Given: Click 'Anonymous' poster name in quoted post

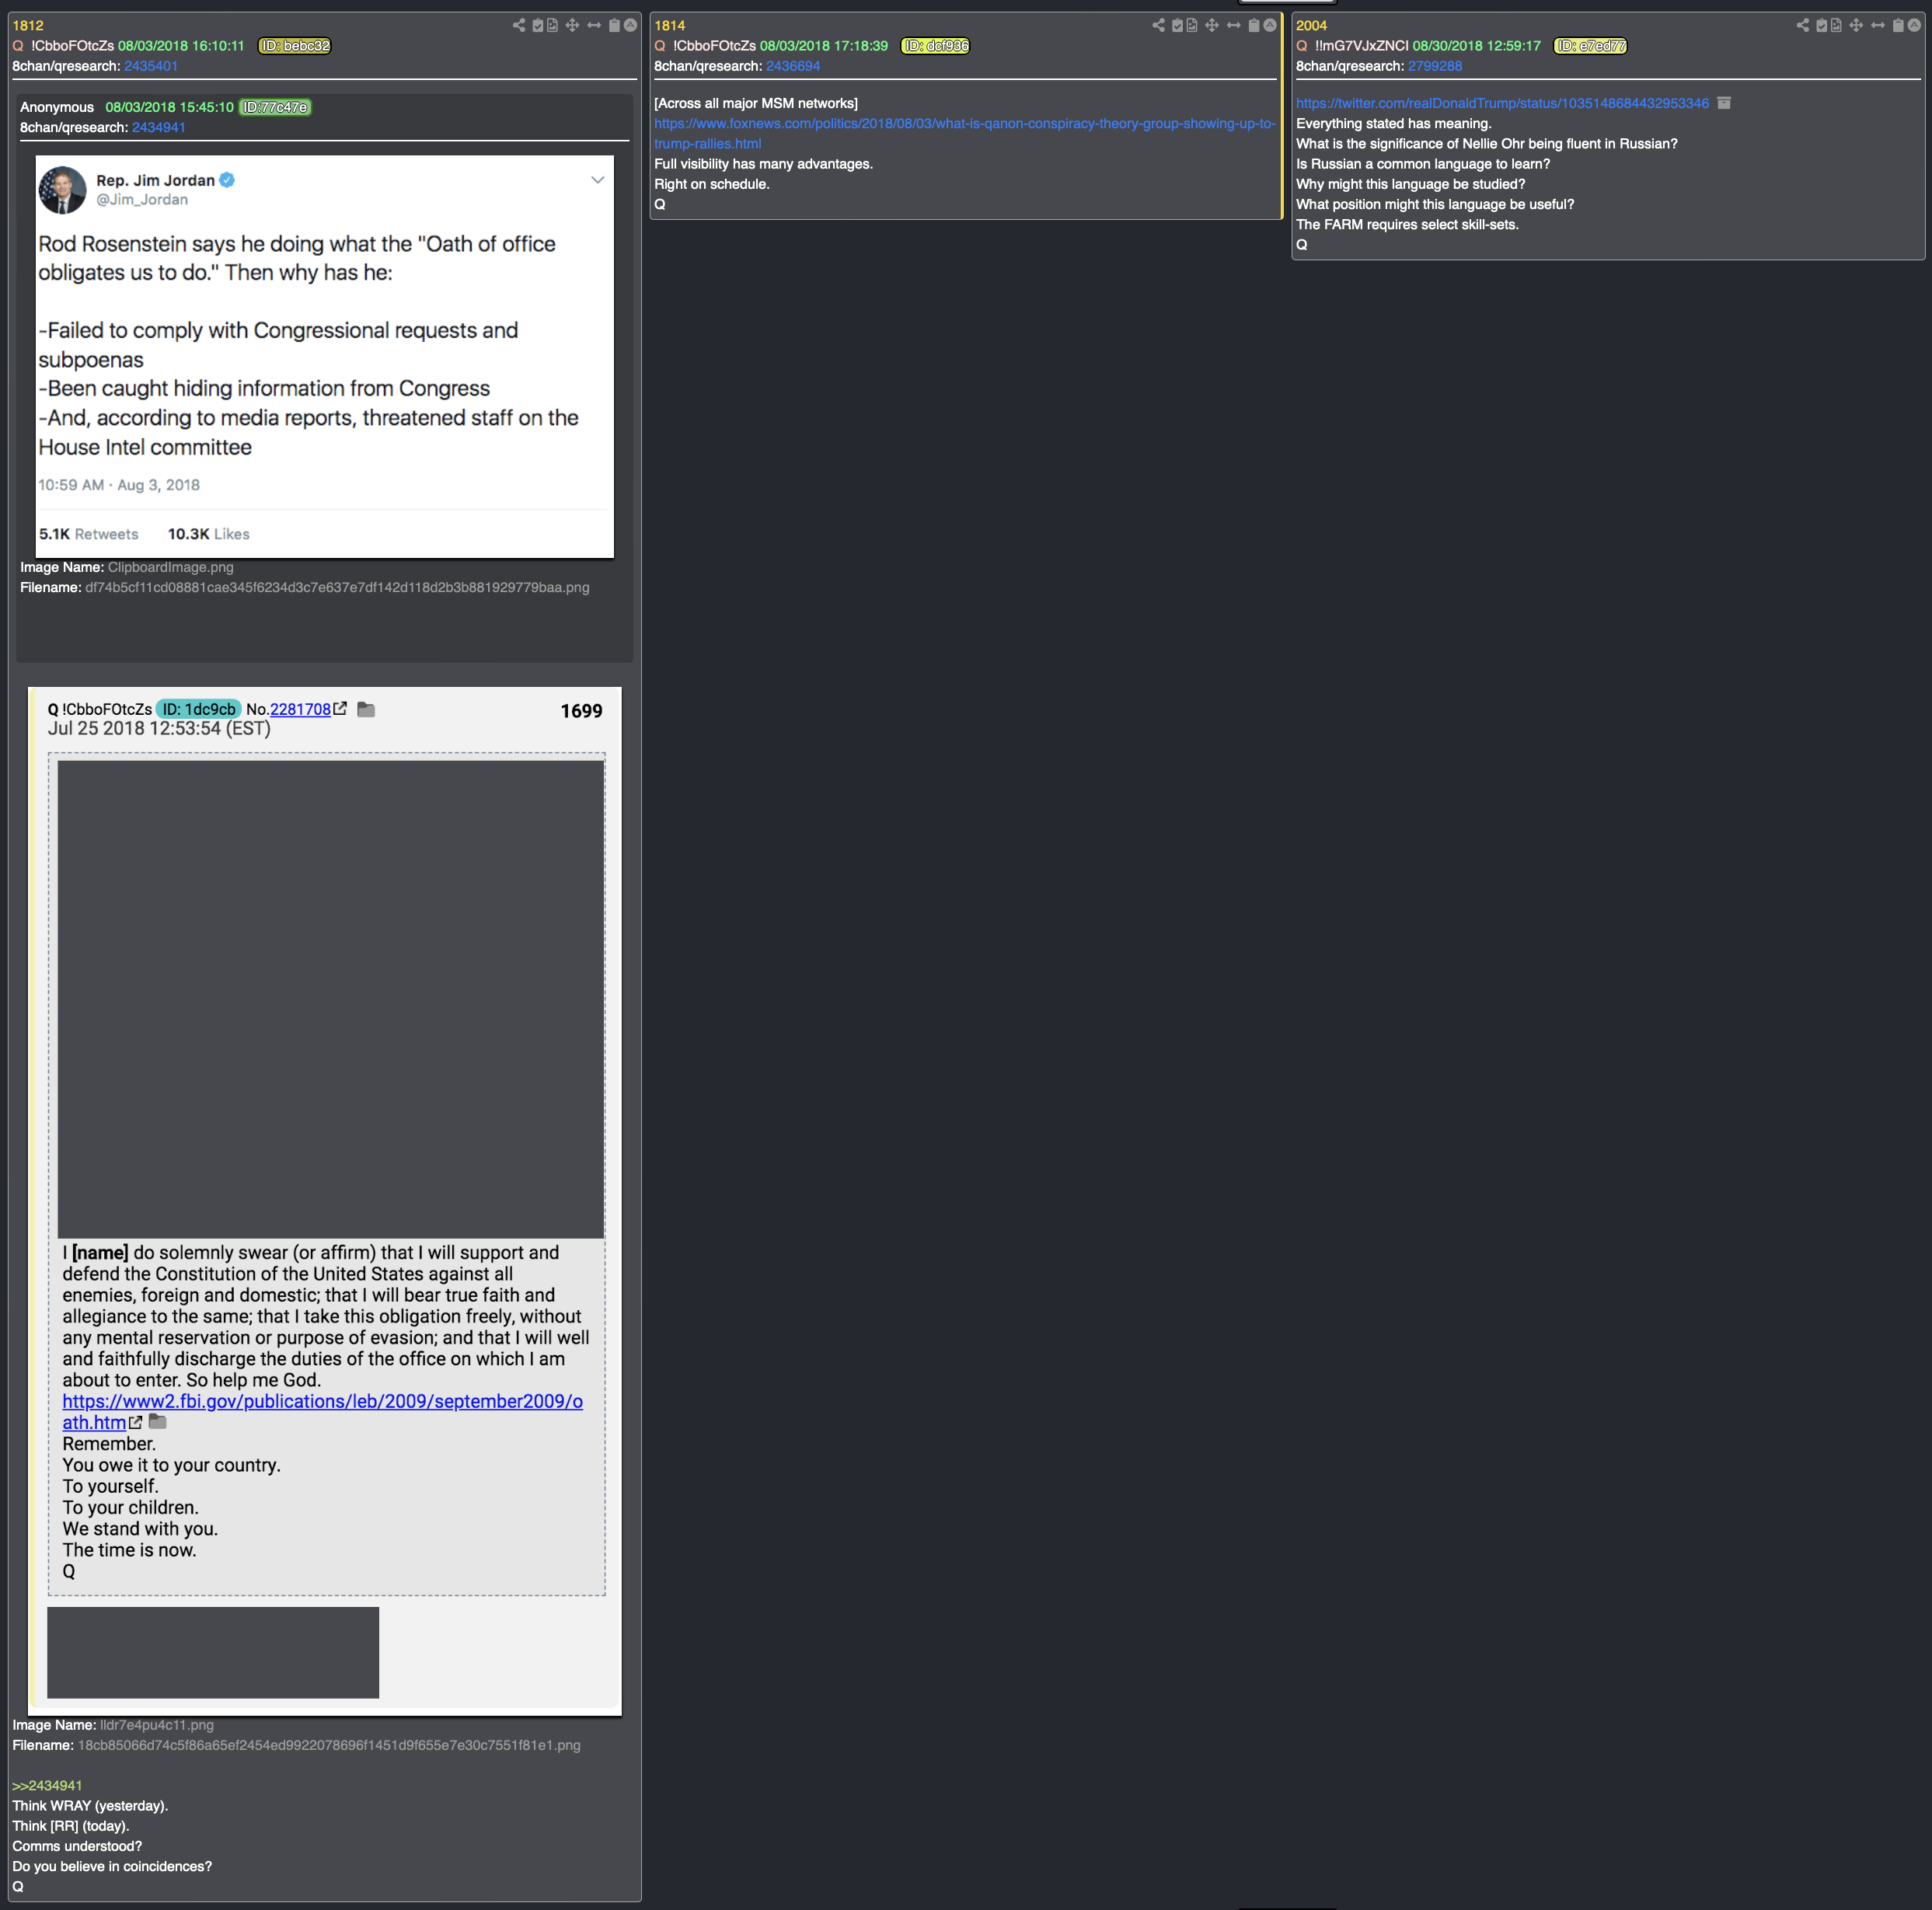Looking at the screenshot, I should tap(57, 107).
